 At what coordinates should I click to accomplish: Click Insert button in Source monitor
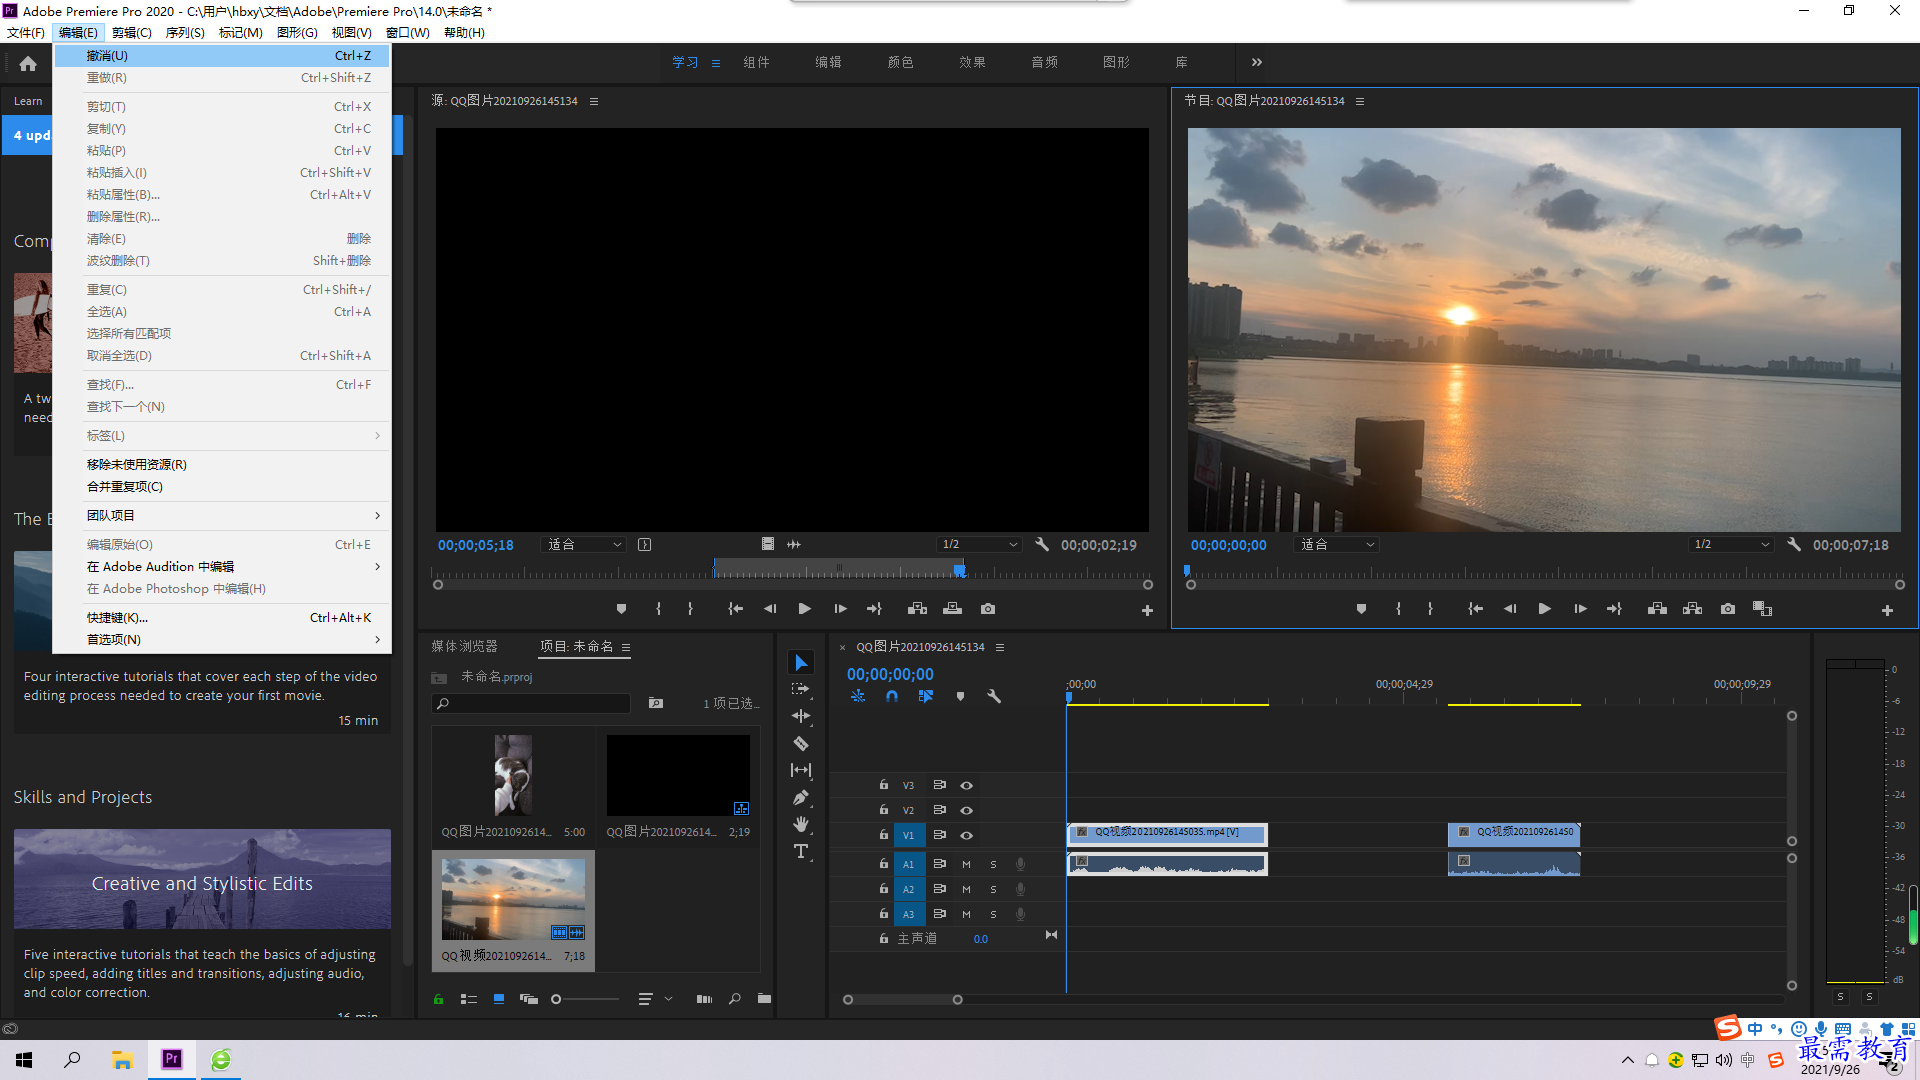click(917, 609)
